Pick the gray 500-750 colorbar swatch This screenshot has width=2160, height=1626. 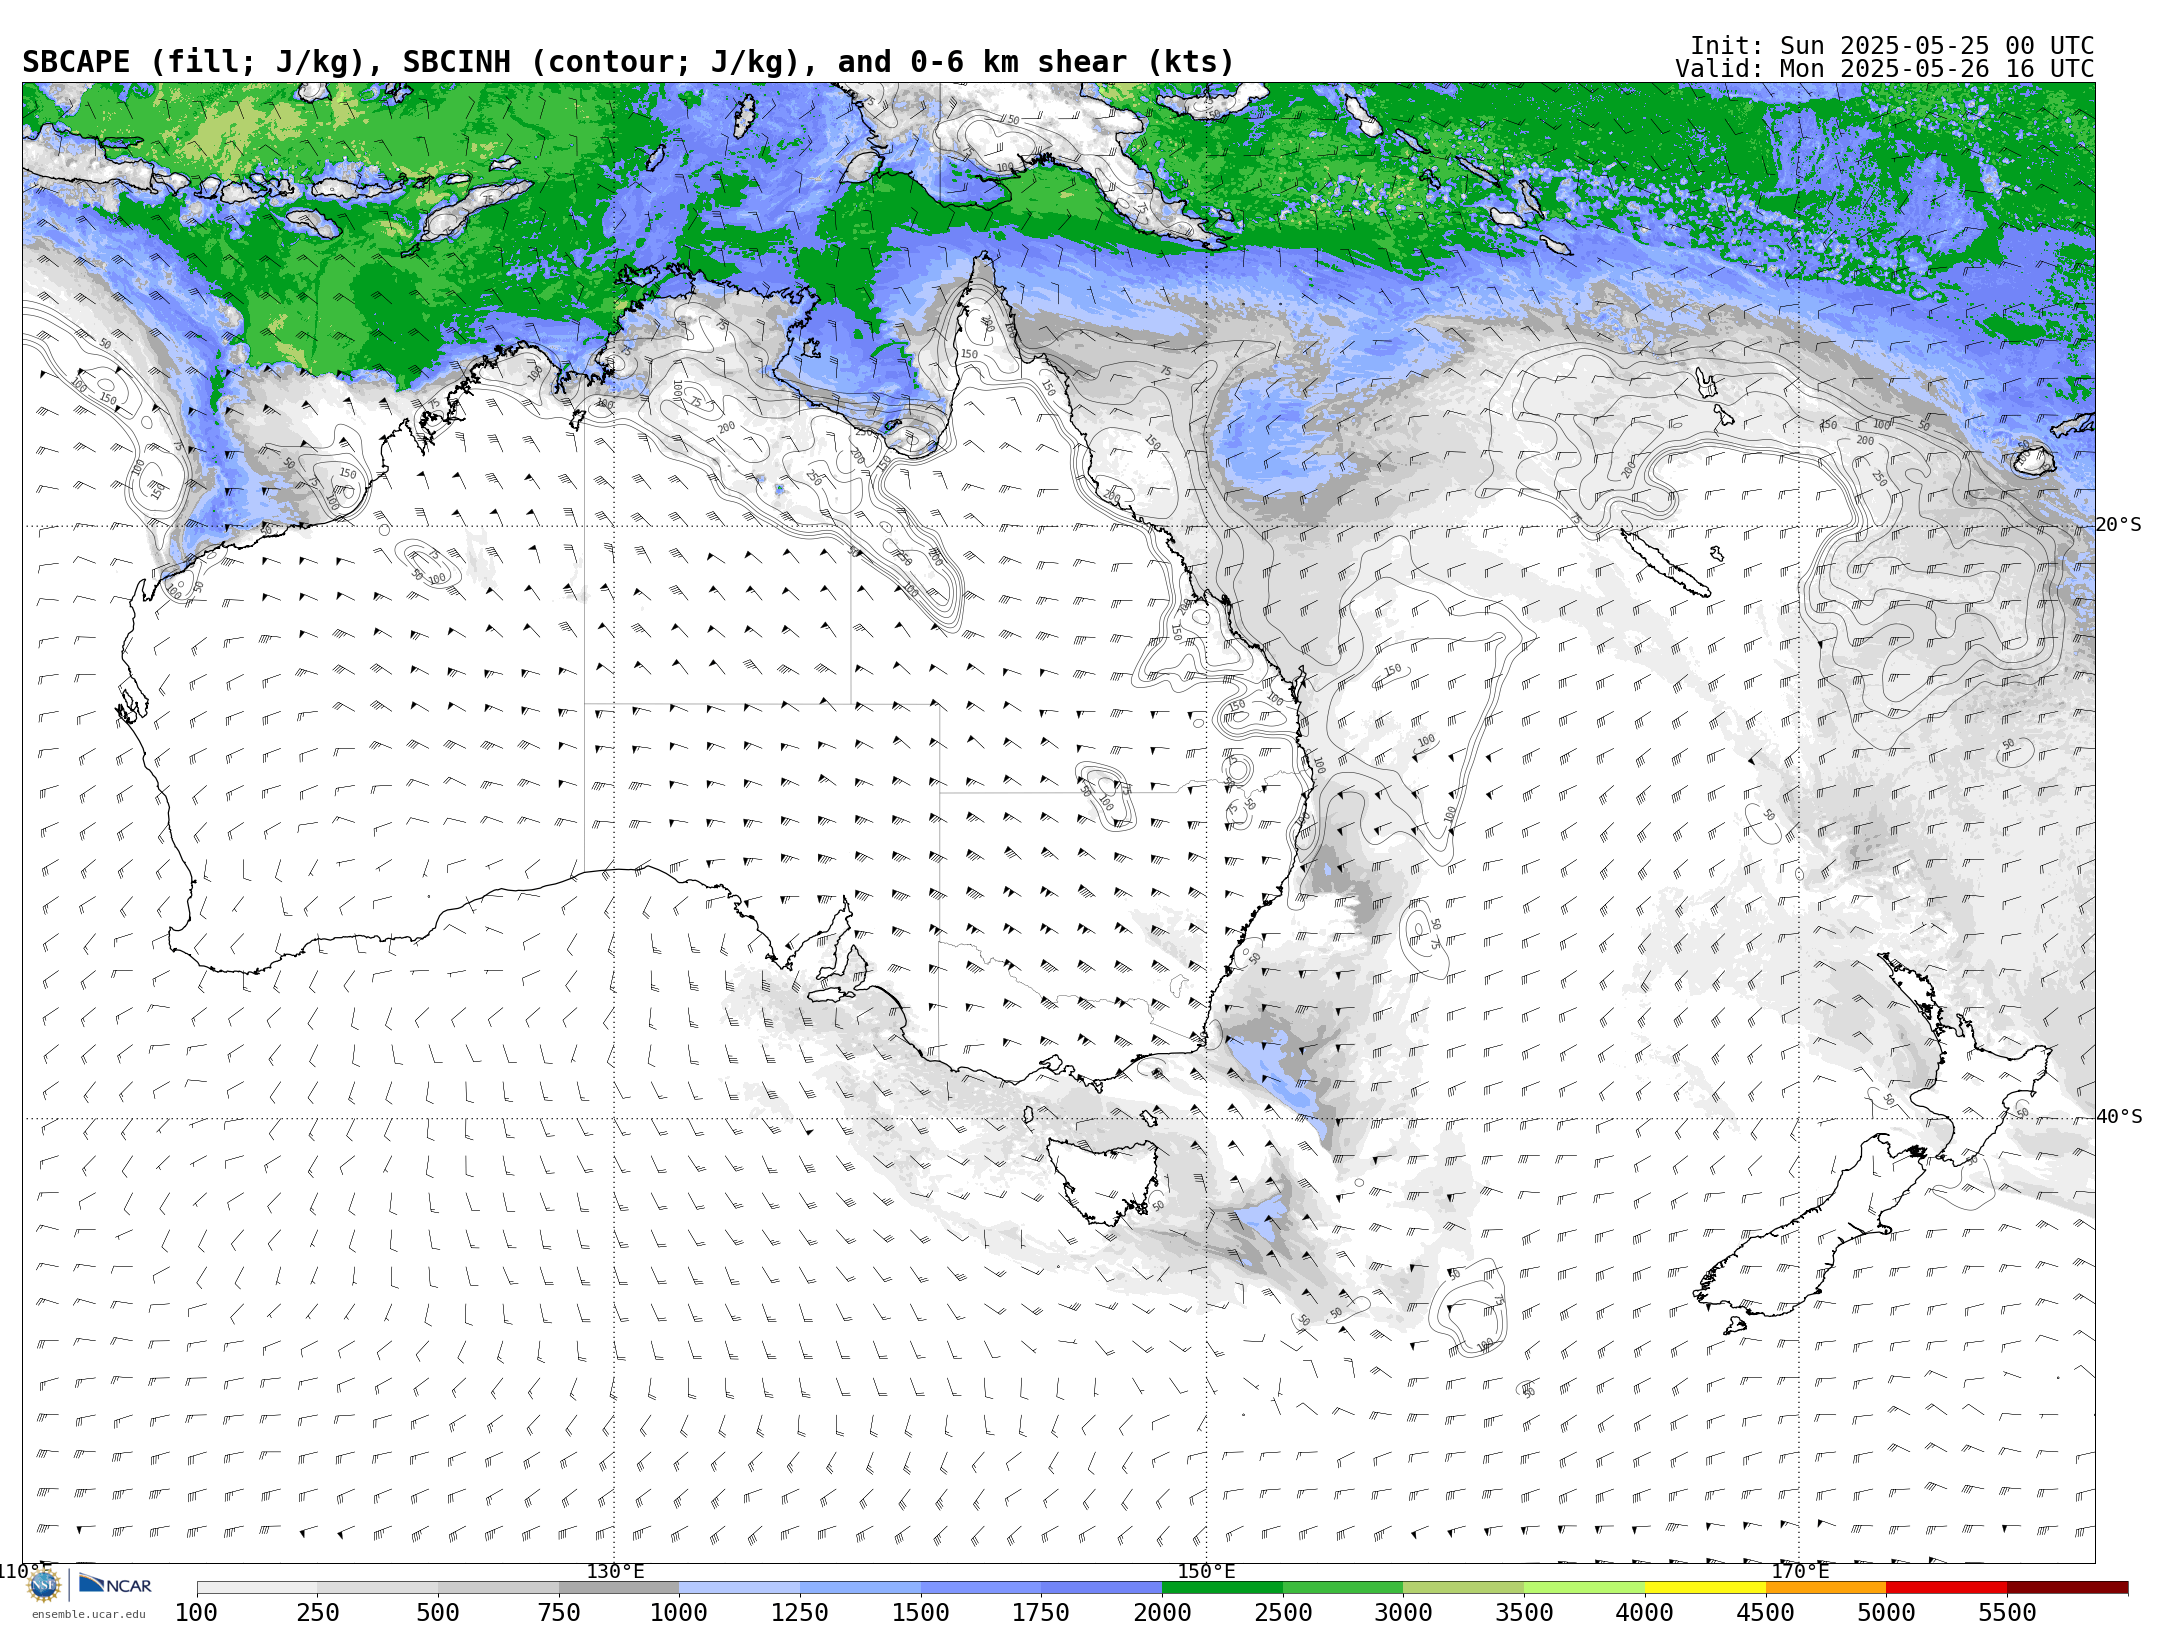click(498, 1588)
